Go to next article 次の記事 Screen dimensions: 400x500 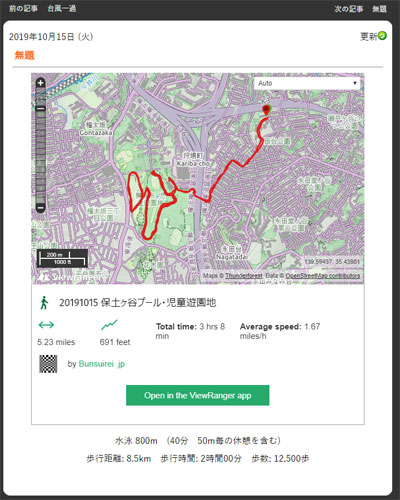(x=349, y=9)
